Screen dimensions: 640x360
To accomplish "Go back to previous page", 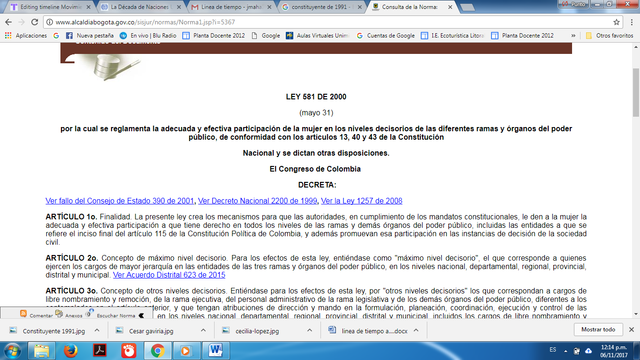I will (x=9, y=22).
